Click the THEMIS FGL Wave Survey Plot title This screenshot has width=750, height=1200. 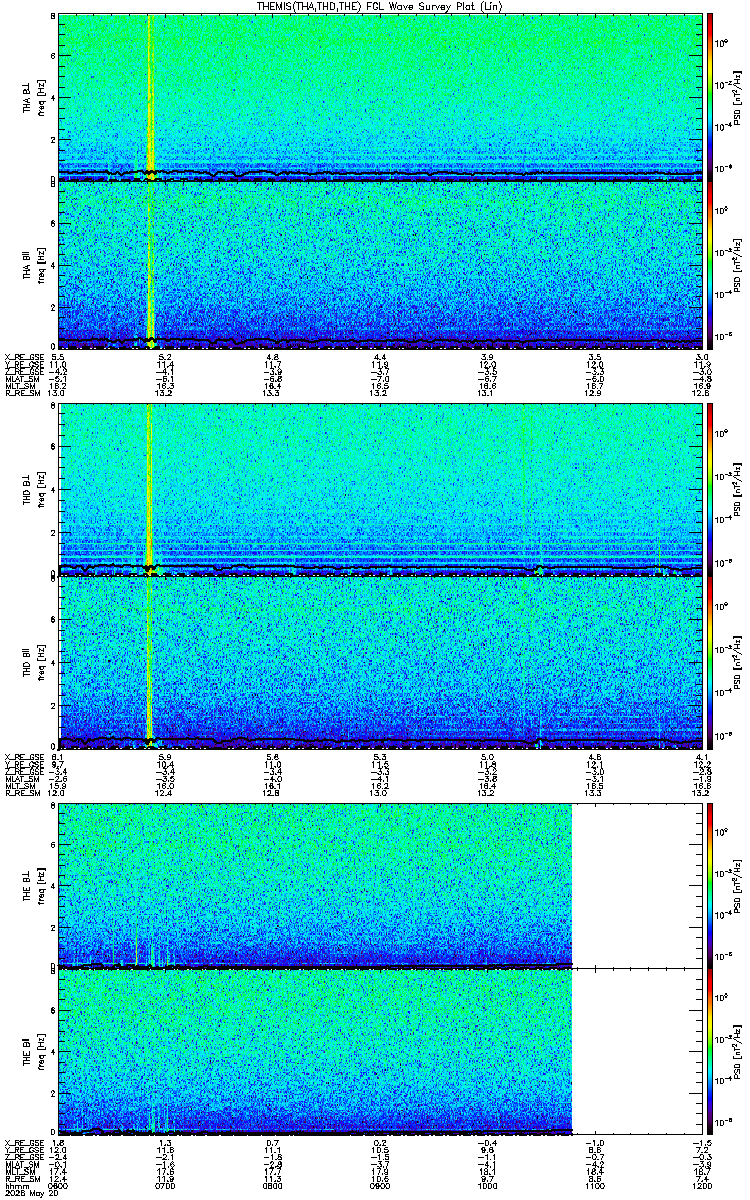click(379, 6)
